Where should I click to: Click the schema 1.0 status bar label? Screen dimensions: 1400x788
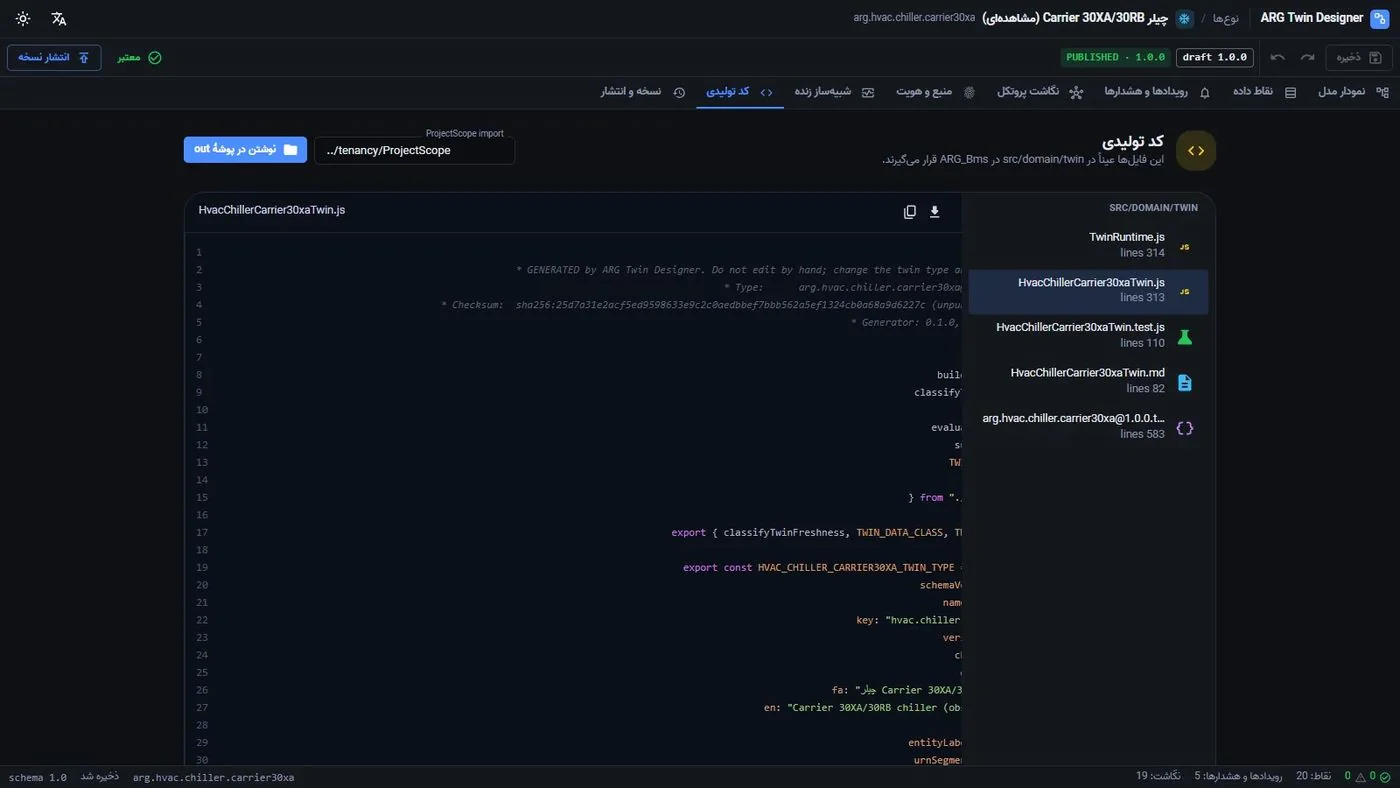pyautogui.click(x=38, y=777)
